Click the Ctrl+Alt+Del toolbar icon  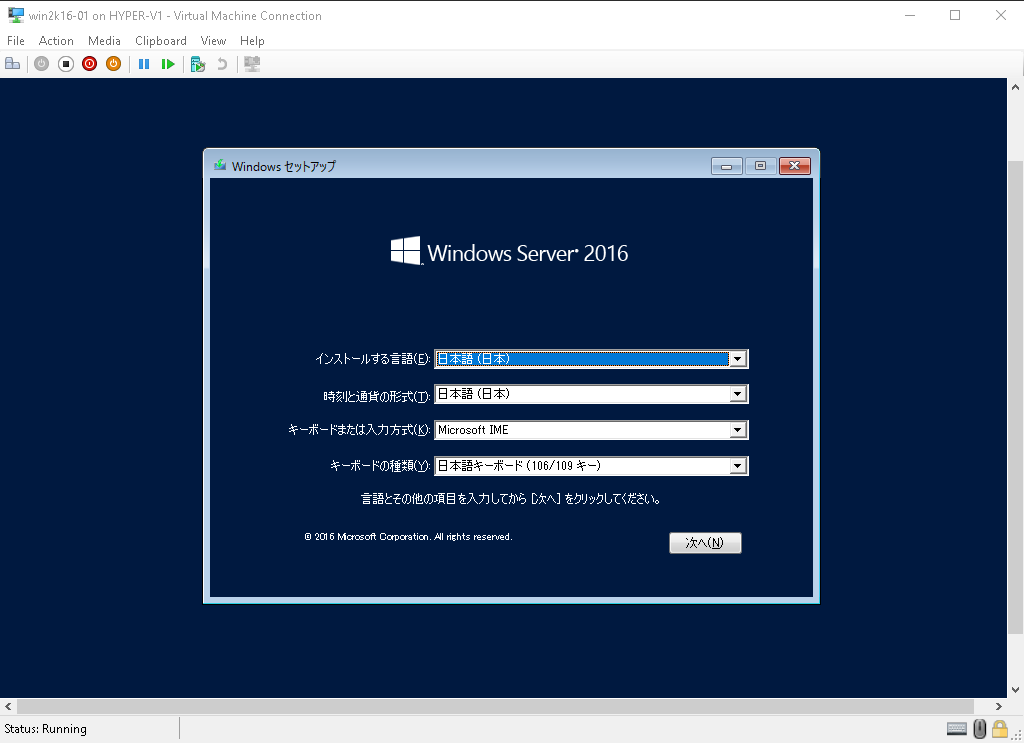pyautogui.click(x=12, y=64)
